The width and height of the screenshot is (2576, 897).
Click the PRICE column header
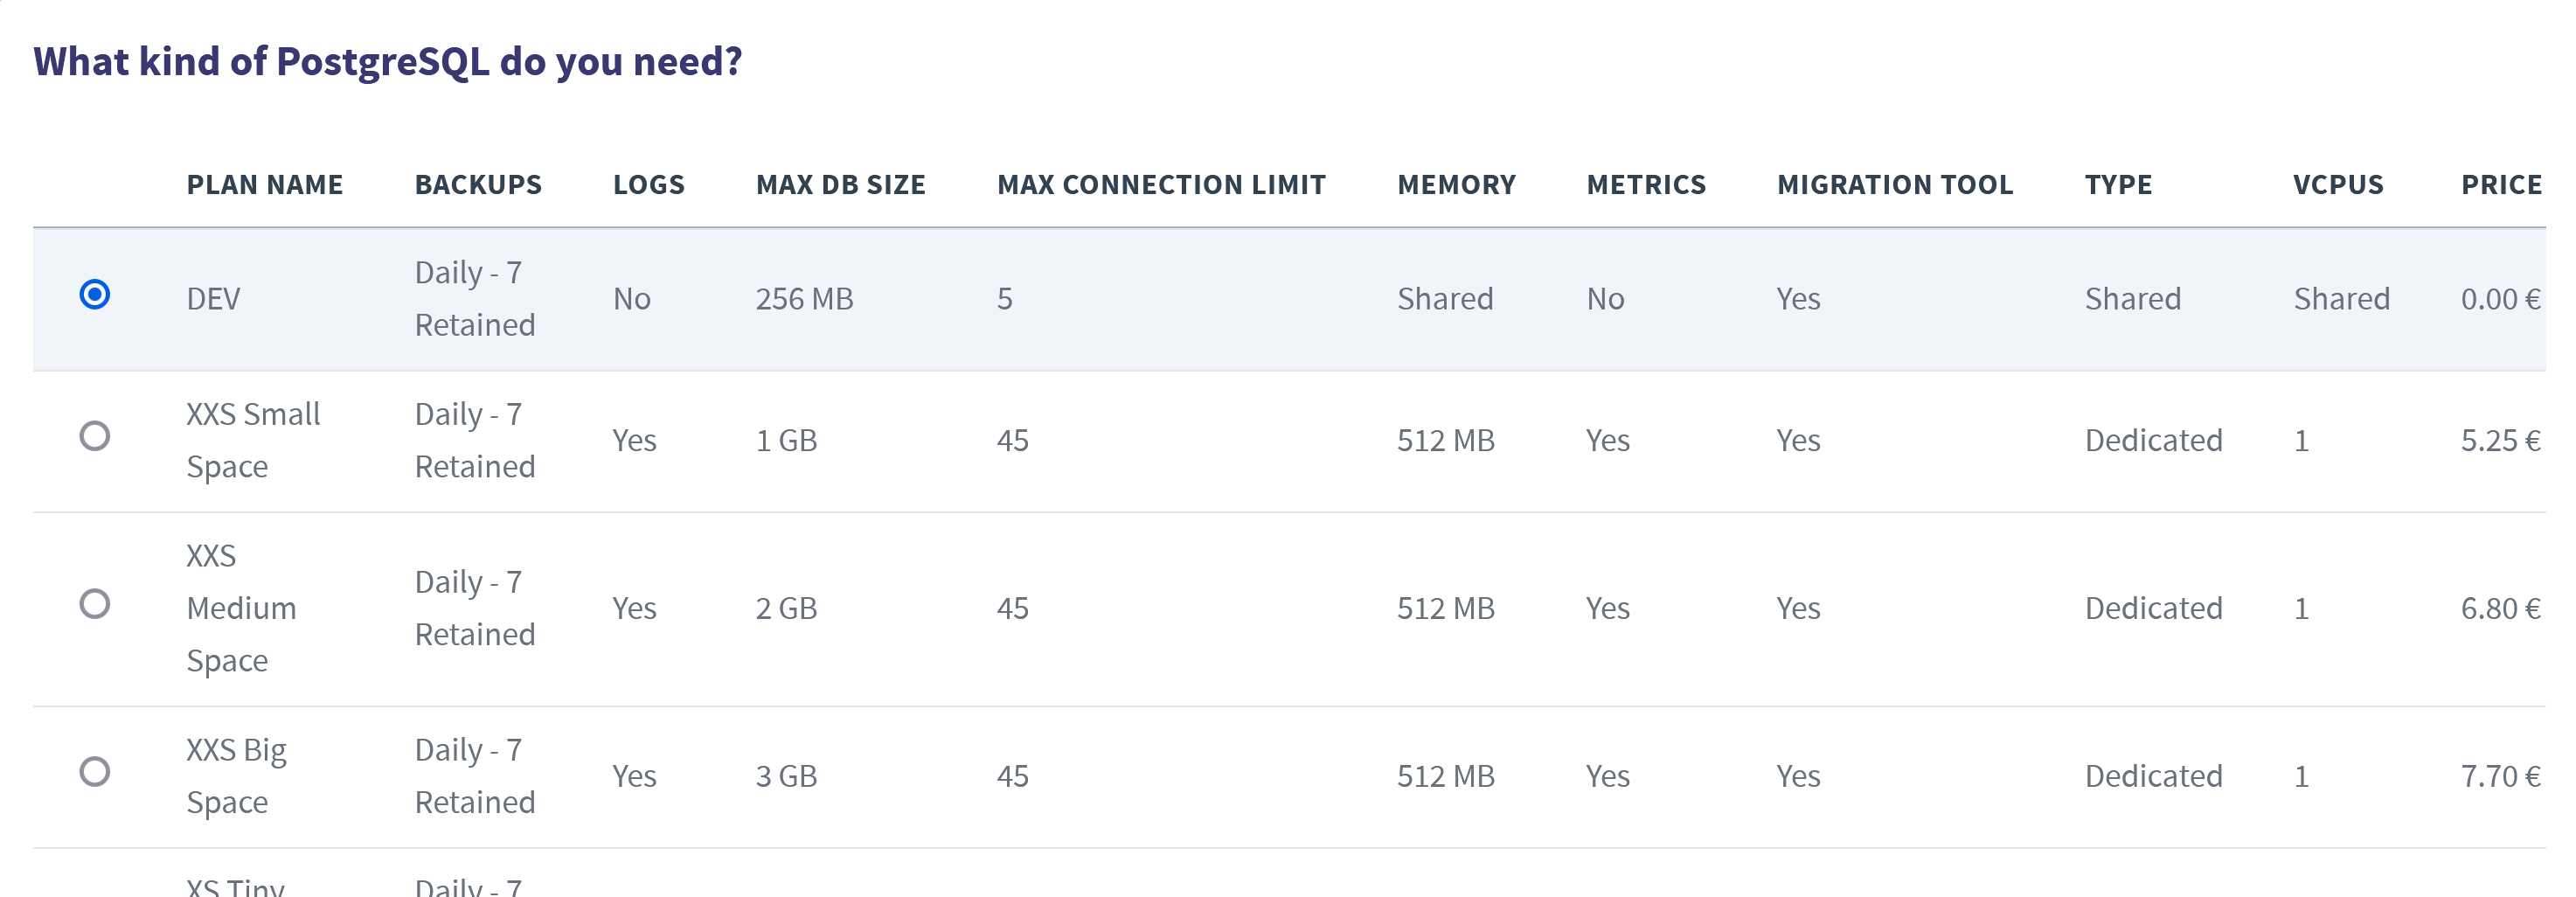pos(2502,185)
